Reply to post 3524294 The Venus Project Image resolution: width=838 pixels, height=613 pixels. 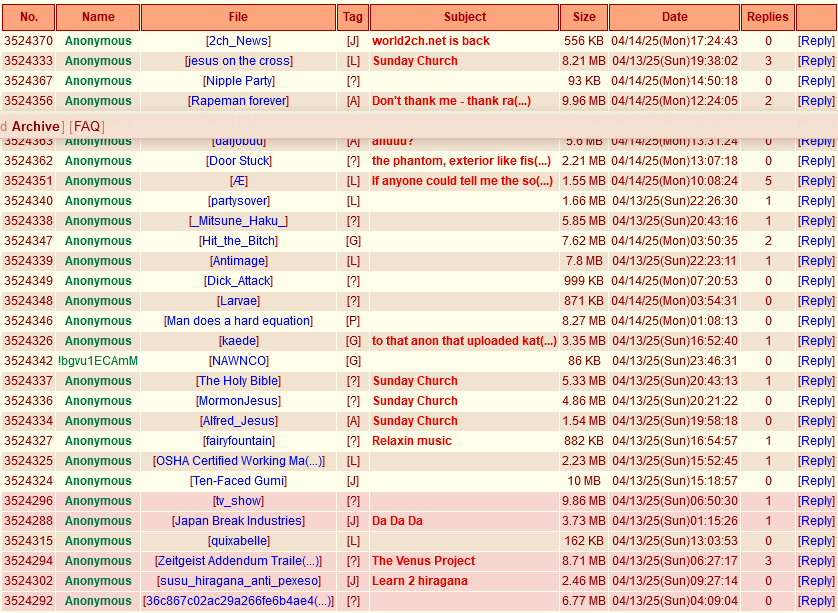pos(816,561)
